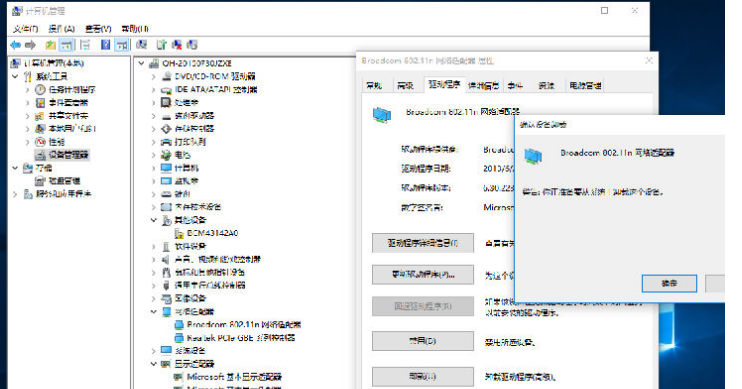
Task: Switch to the 电源管理 tab
Action: tap(585, 86)
